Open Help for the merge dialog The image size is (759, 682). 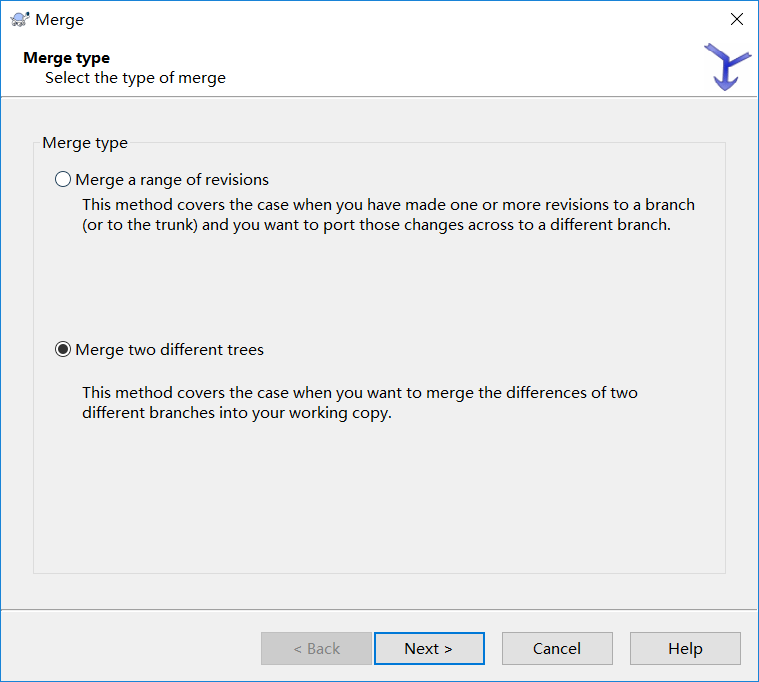[x=685, y=648]
